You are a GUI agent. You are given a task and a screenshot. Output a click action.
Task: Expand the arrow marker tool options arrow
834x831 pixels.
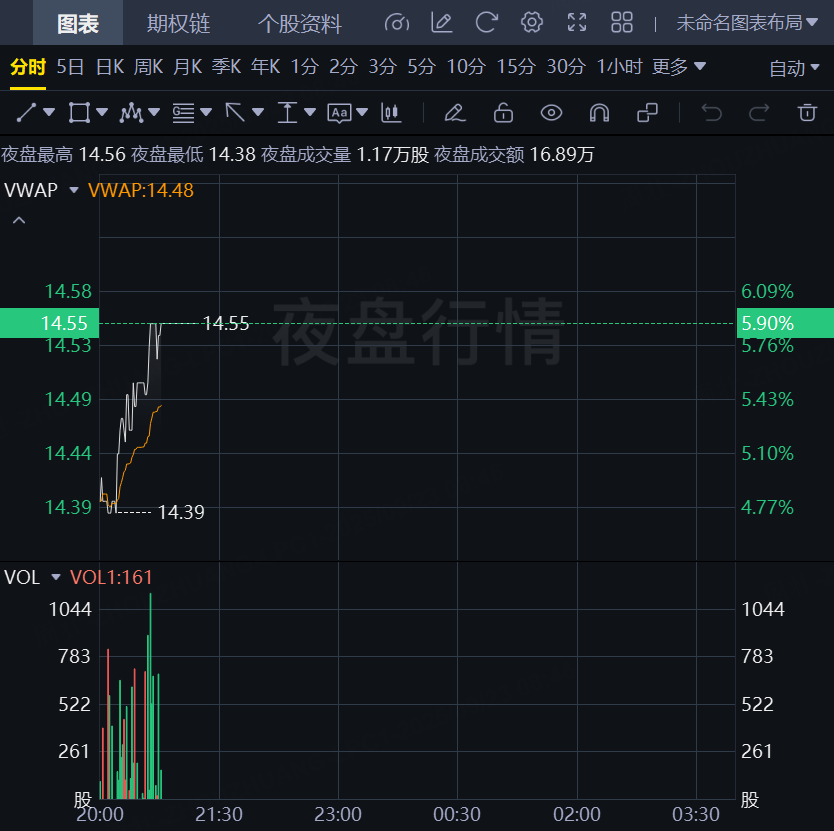click(258, 112)
